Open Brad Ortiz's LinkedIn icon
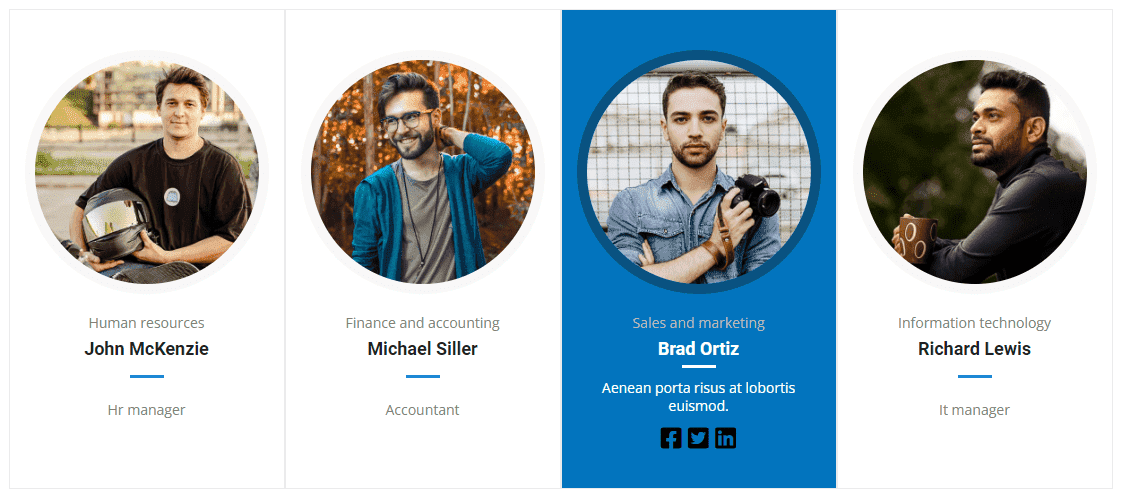Image resolution: width=1122 pixels, height=498 pixels. coord(726,438)
